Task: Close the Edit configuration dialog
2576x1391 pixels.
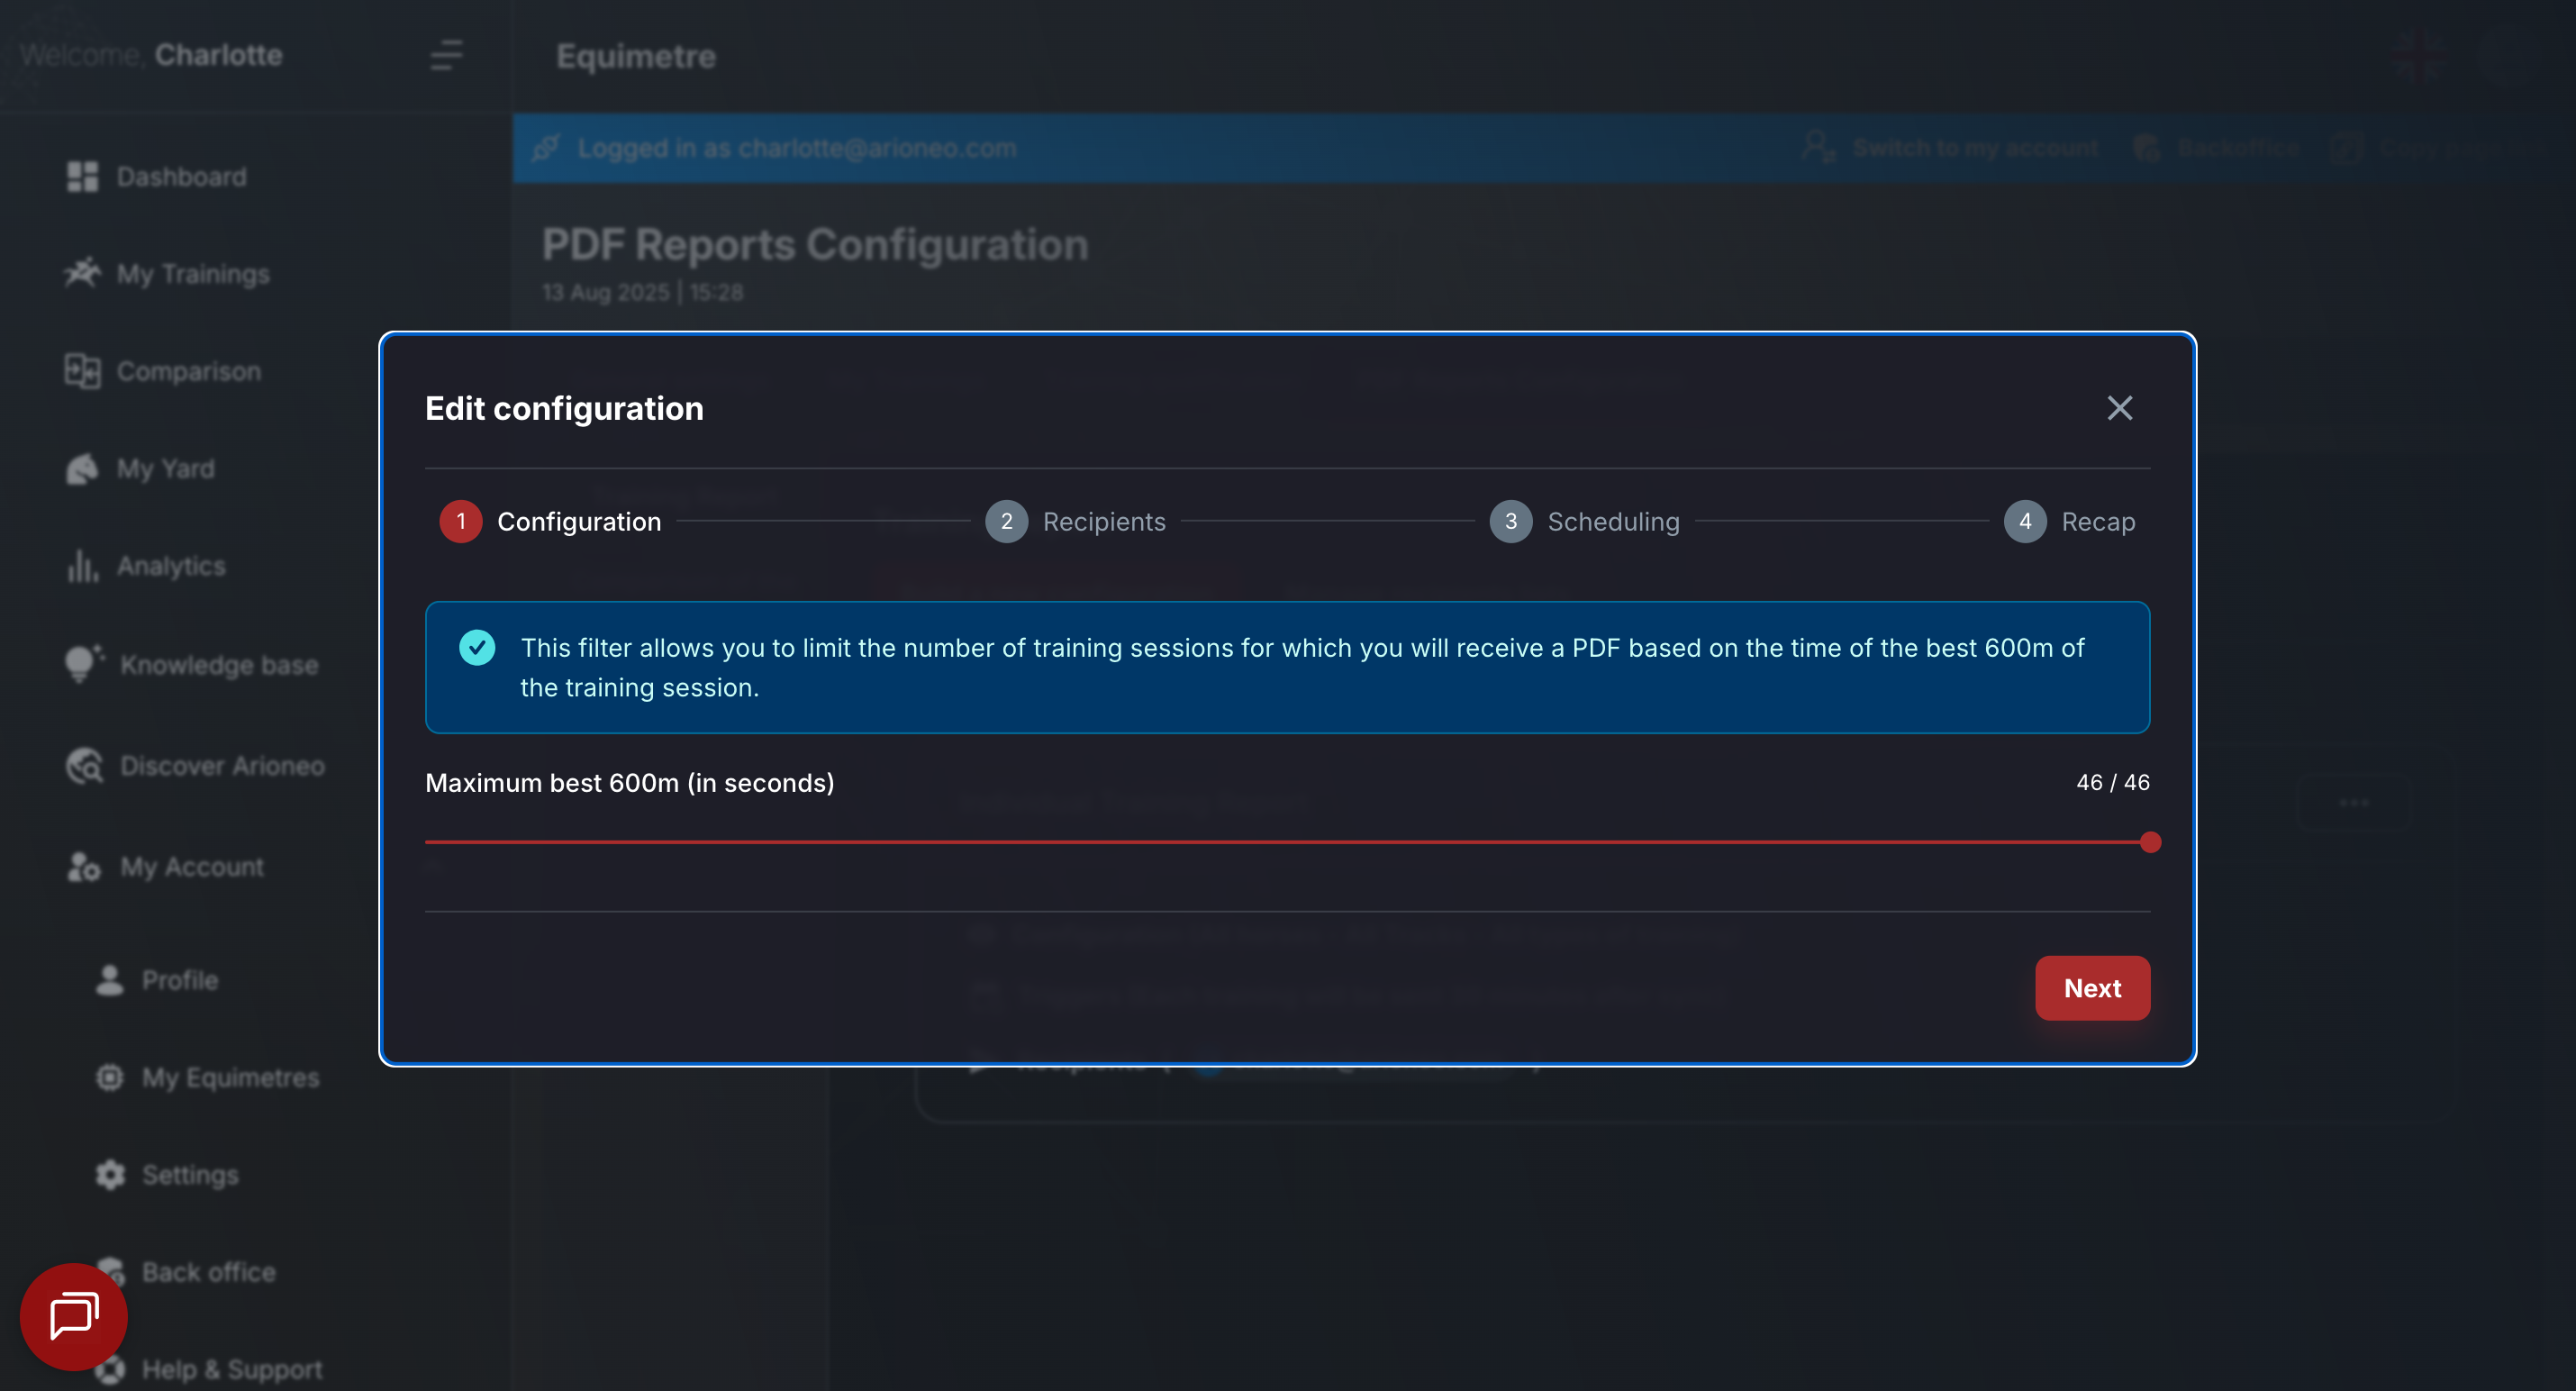Action: 2119,408
